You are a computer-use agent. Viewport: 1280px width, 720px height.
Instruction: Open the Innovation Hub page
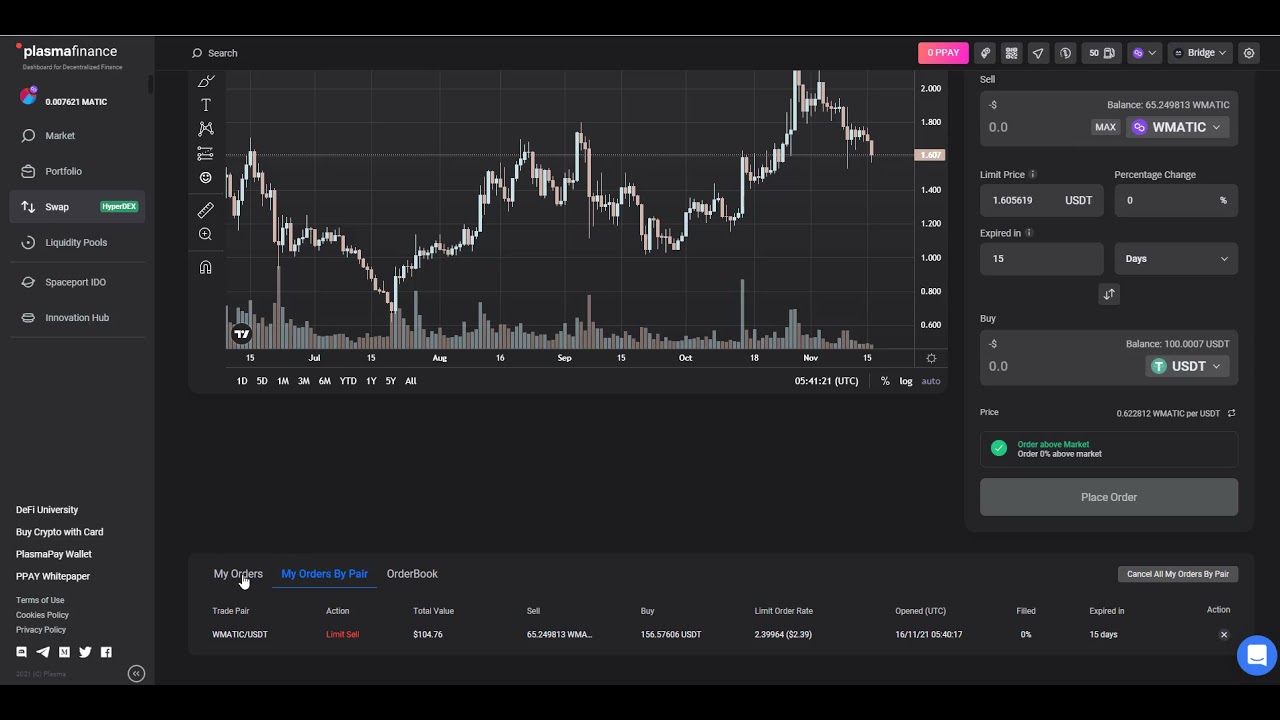click(77, 318)
